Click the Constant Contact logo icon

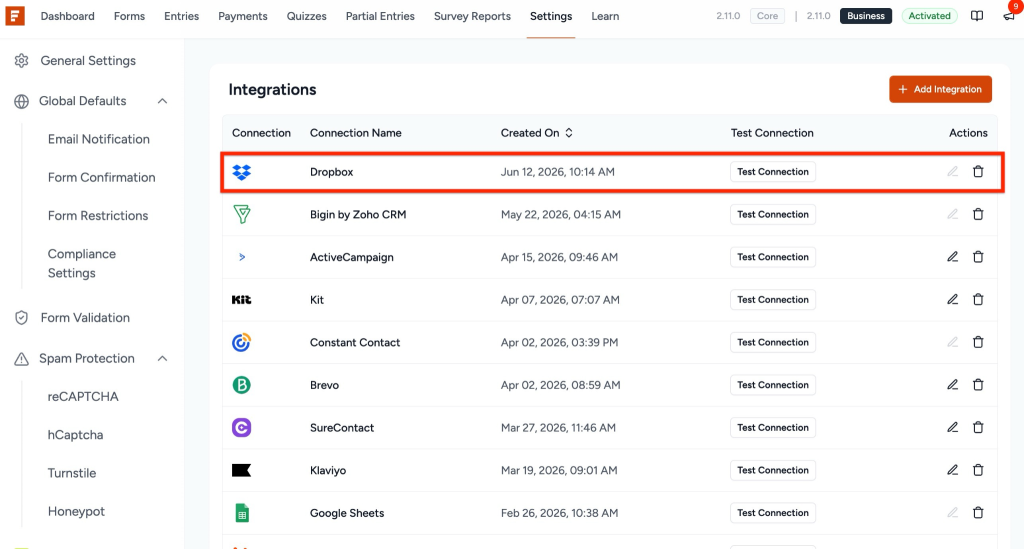click(x=242, y=342)
